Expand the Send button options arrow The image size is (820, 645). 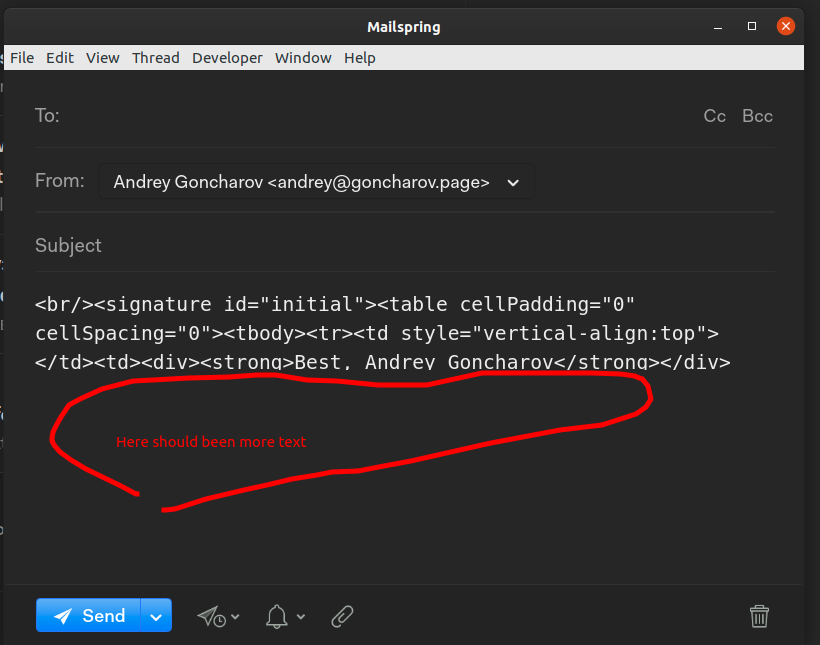point(156,616)
